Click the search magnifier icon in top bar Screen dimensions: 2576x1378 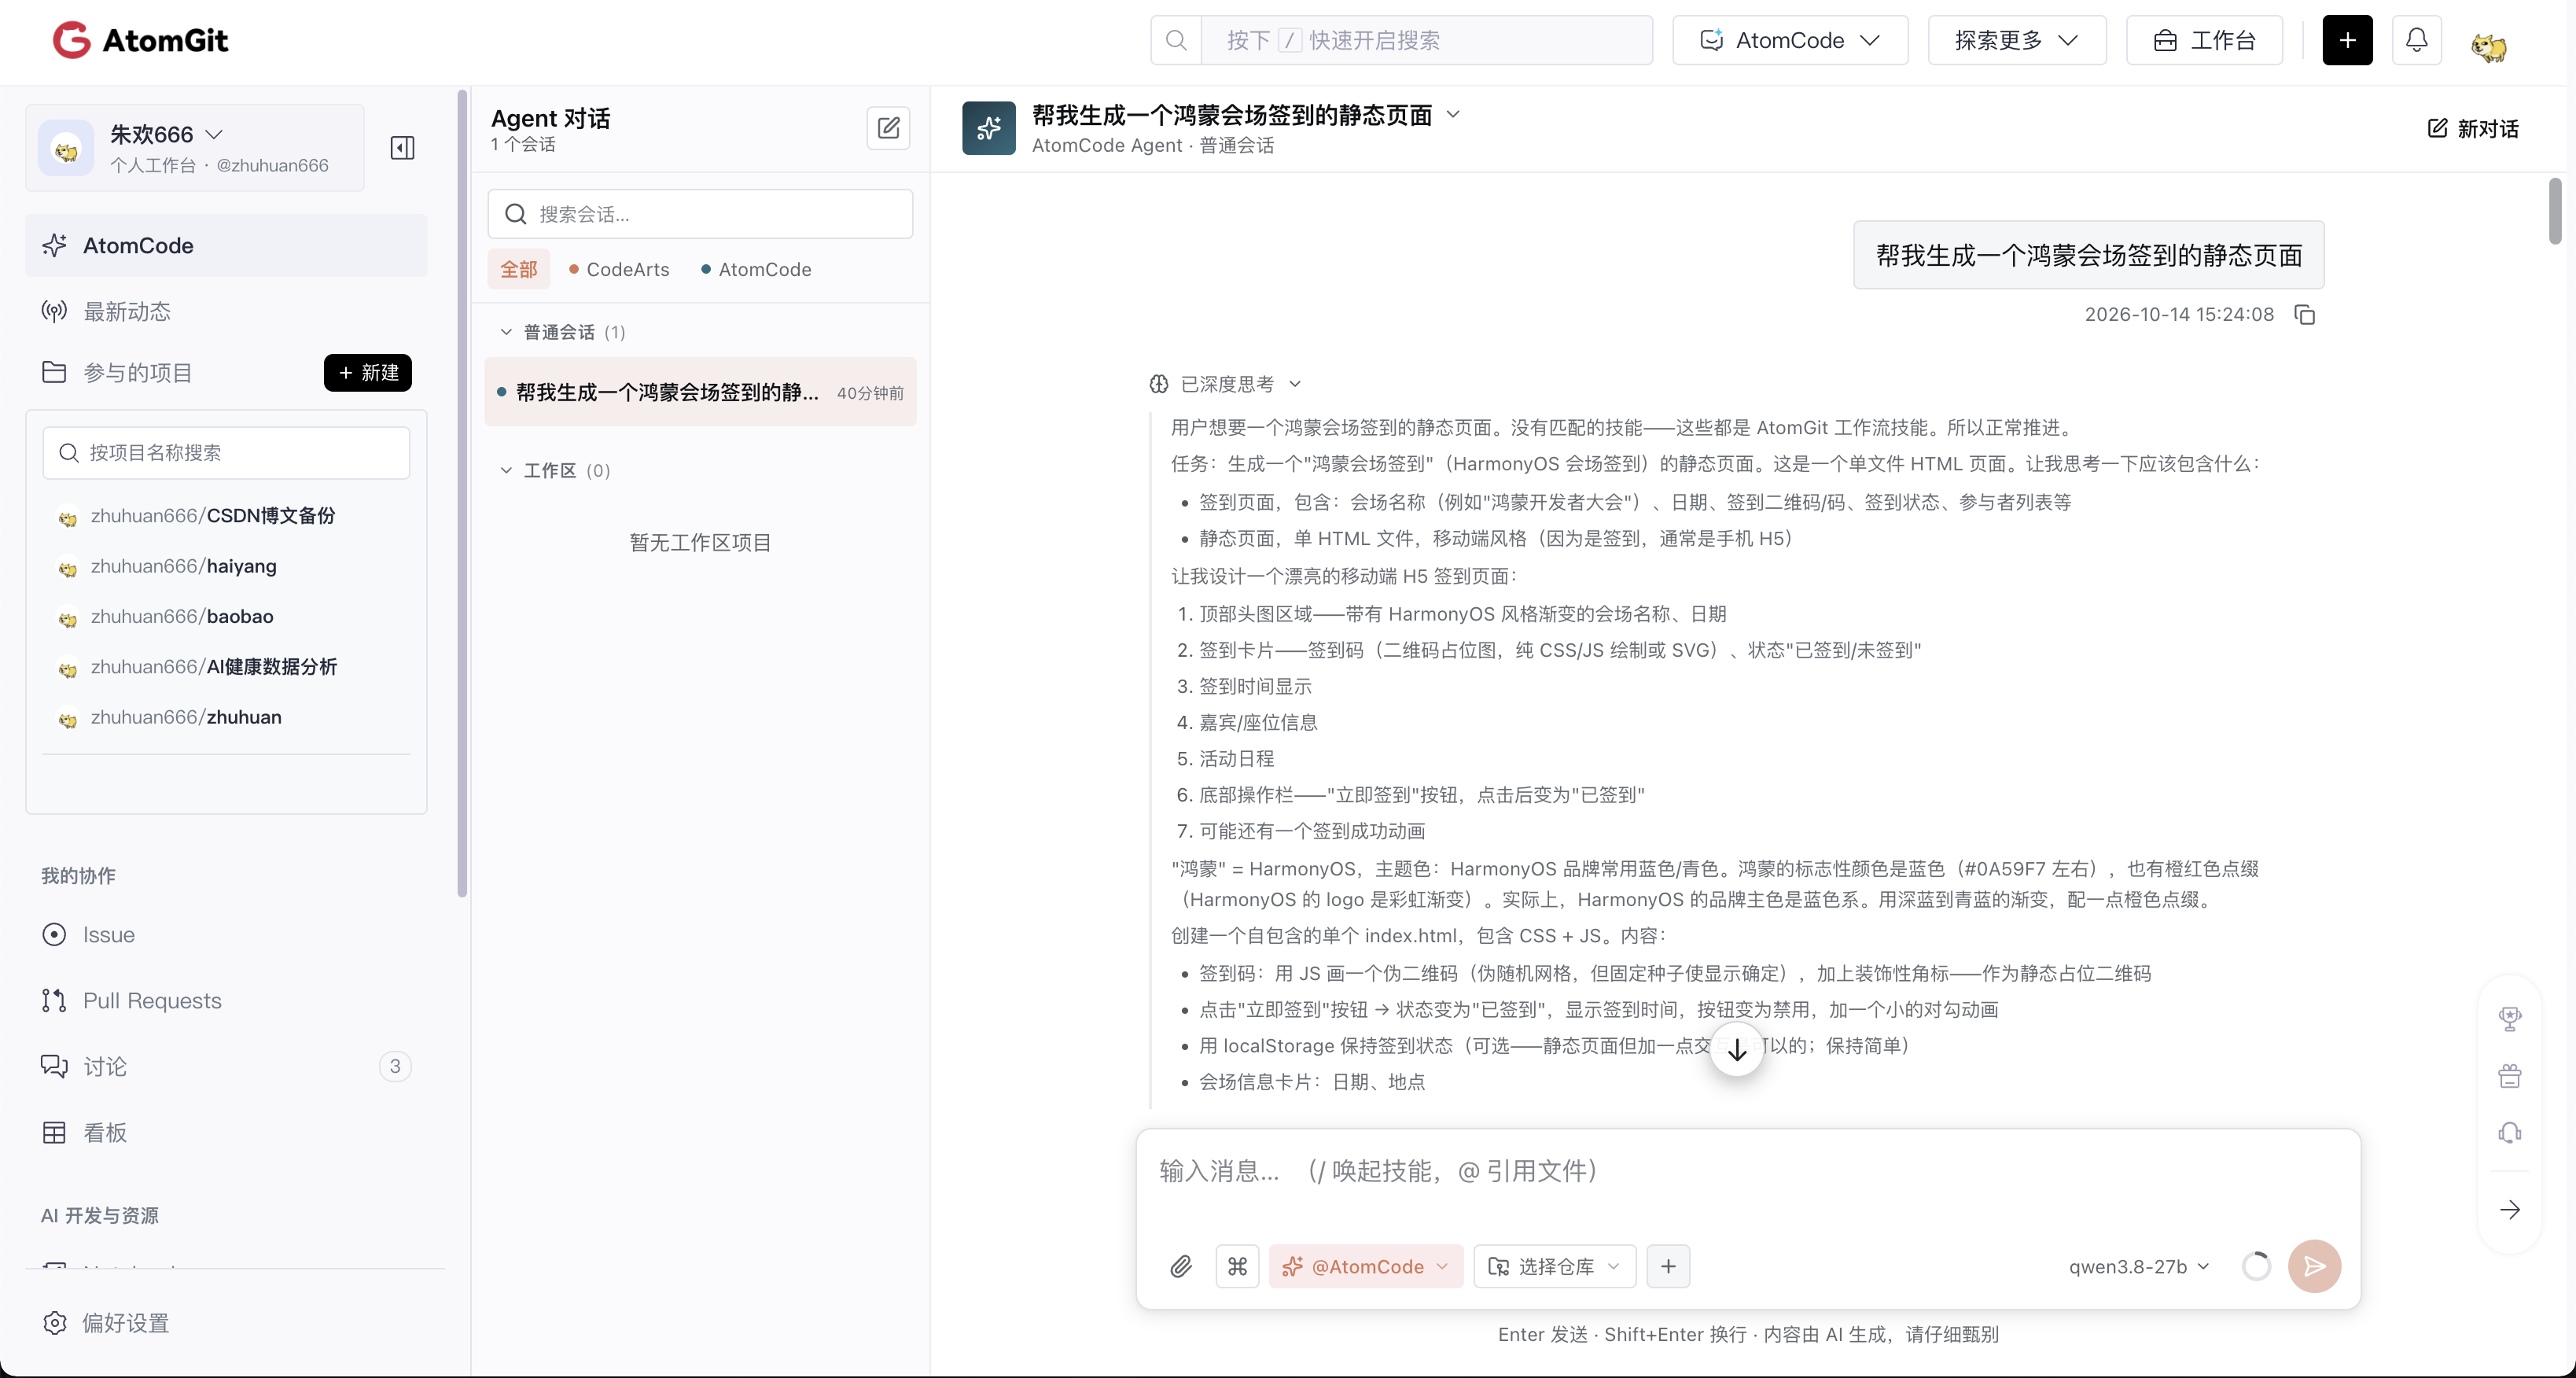coord(1176,40)
